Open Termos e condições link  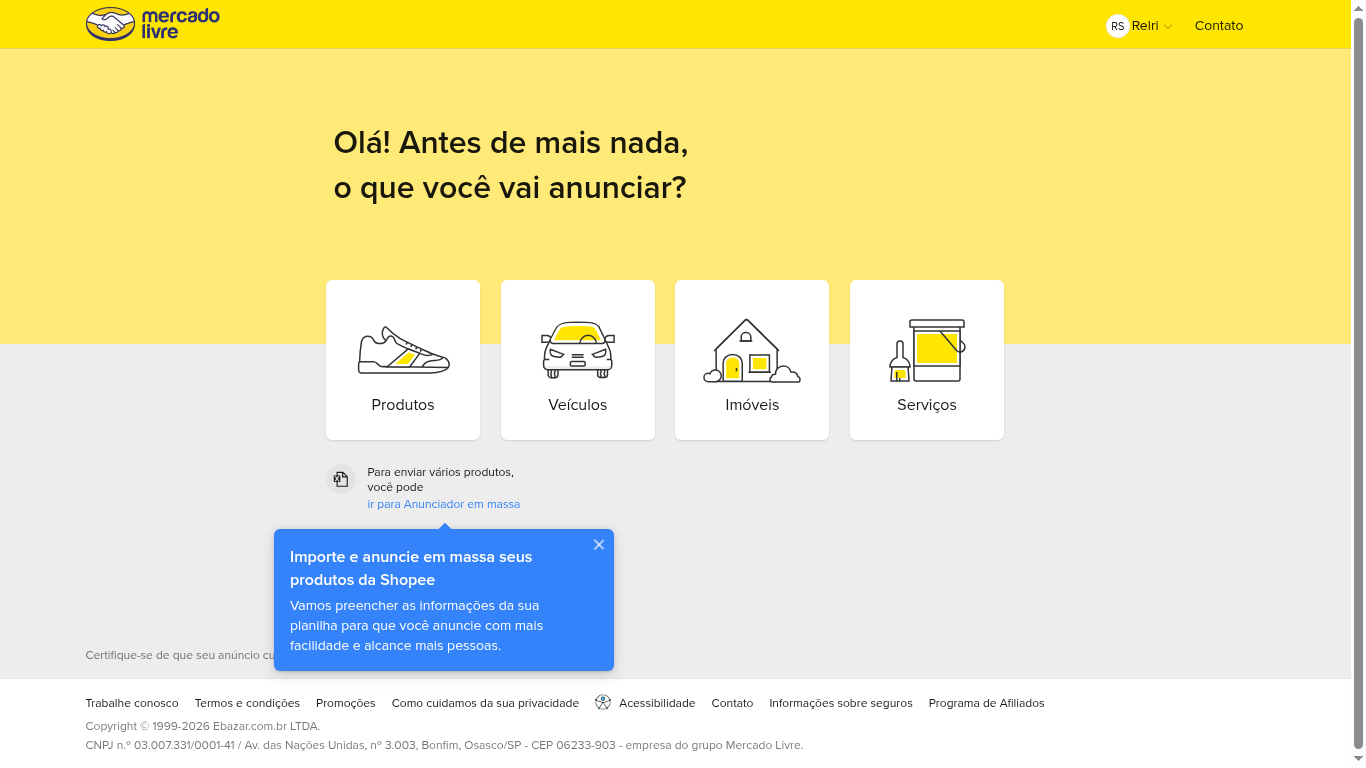point(247,703)
